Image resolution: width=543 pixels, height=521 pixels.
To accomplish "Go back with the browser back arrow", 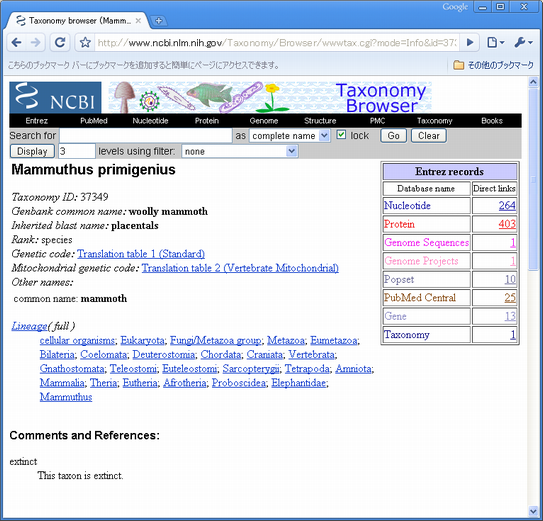I will click(x=16, y=43).
